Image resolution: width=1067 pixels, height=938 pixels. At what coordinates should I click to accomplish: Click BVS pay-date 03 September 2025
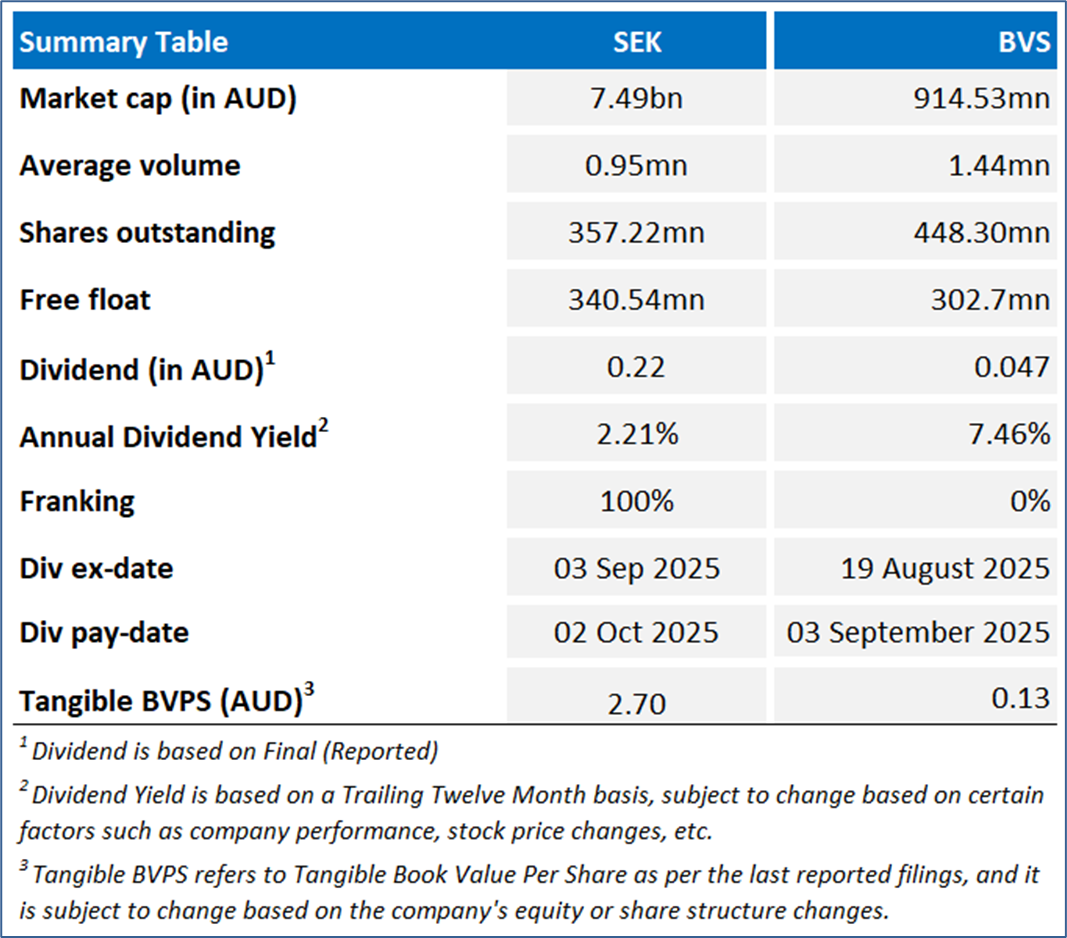coord(919,633)
